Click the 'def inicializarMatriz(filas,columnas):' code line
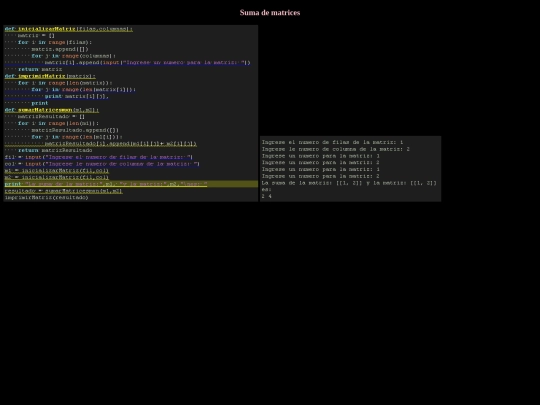The image size is (540, 405). [x=69, y=29]
